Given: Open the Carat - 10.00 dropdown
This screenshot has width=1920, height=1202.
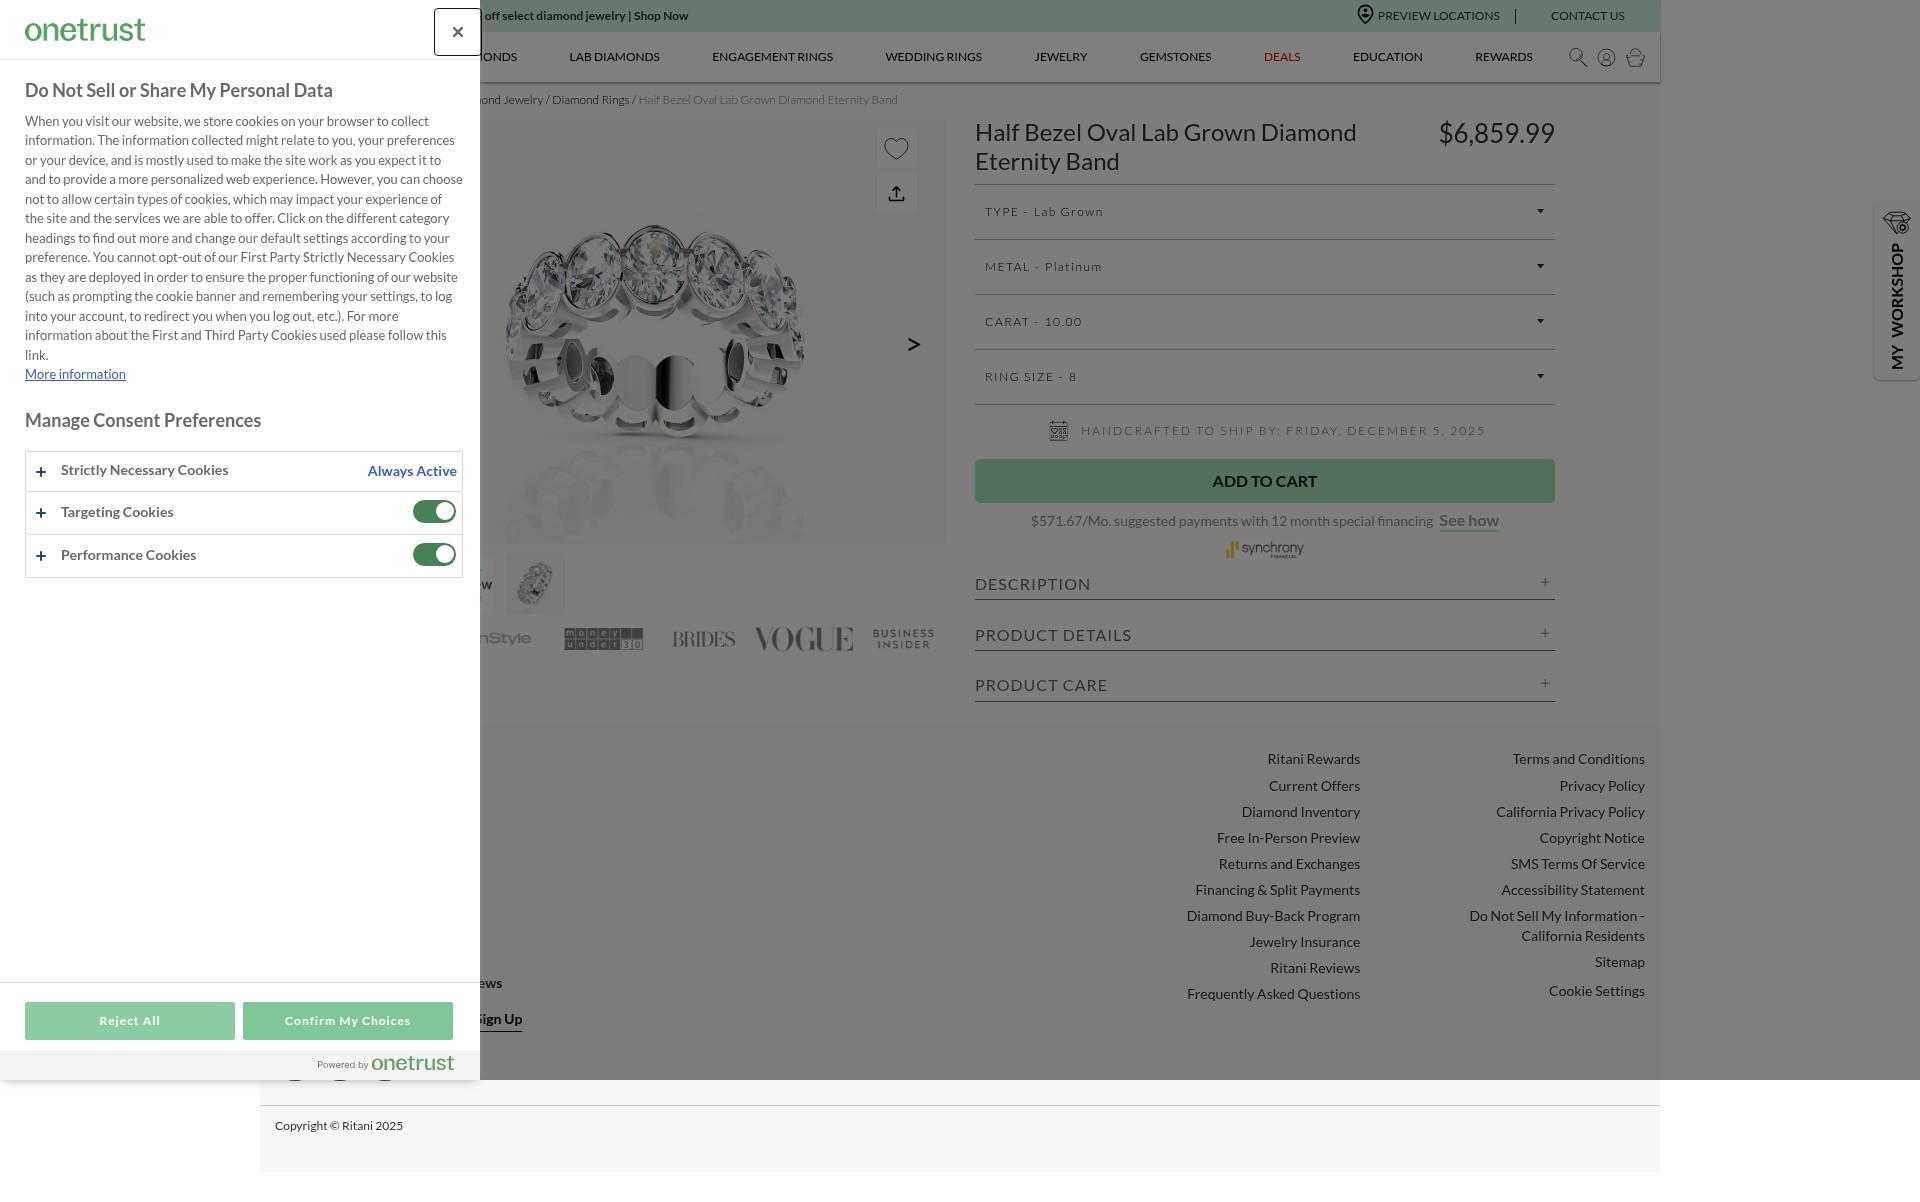Looking at the screenshot, I should click(x=1265, y=322).
